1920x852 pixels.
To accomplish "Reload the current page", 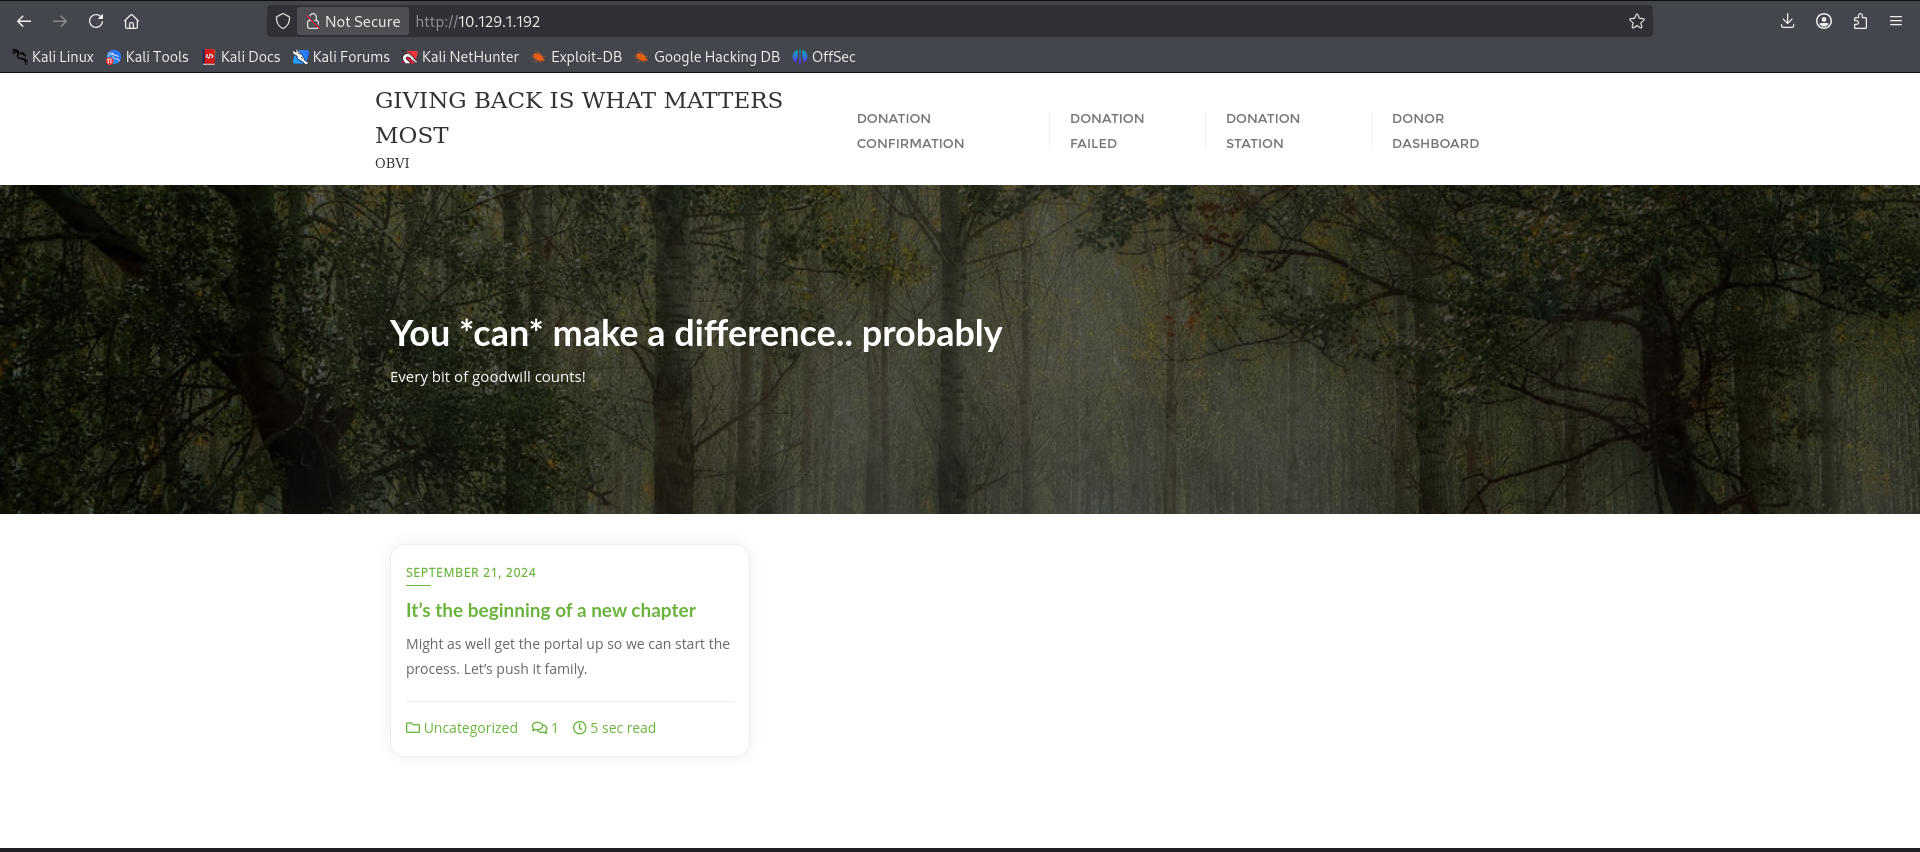I will point(96,21).
